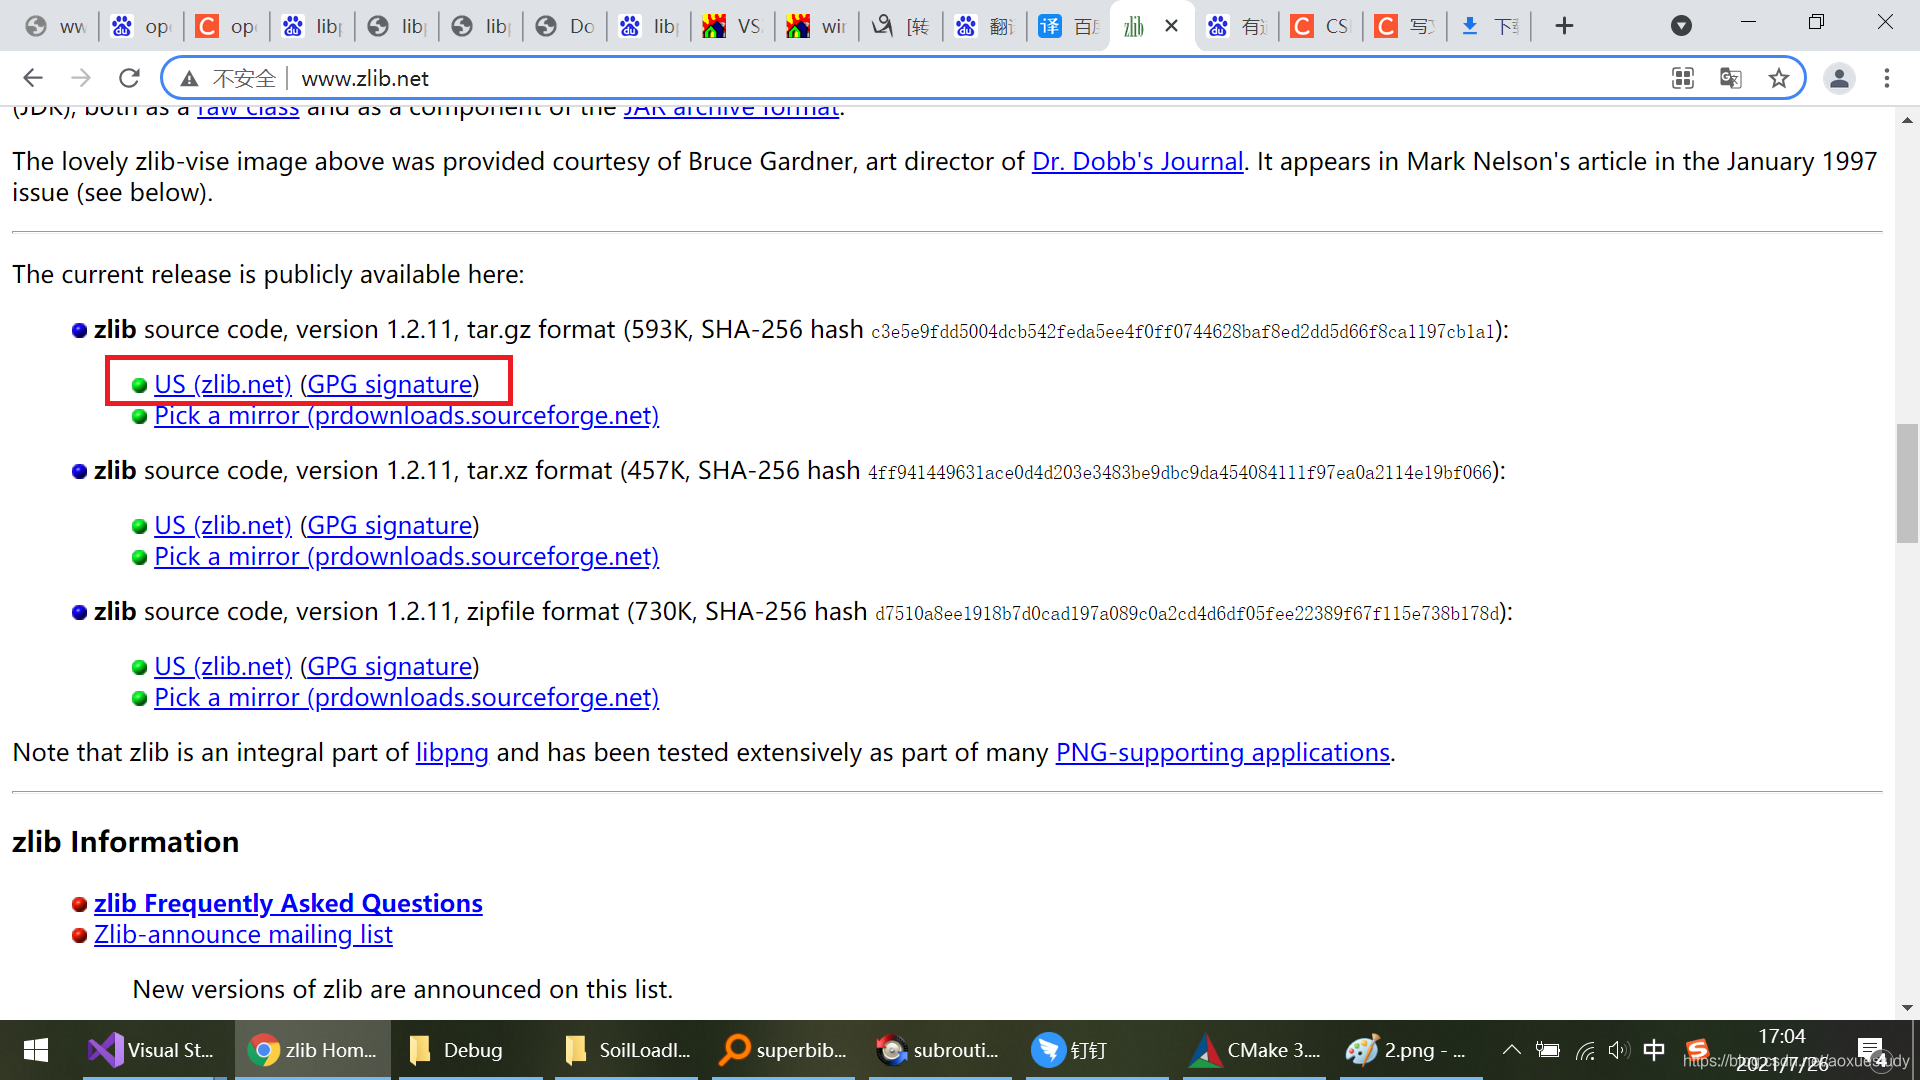Click the not-secure warning icon
Image resolution: width=1920 pixels, height=1080 pixels.
click(189, 78)
